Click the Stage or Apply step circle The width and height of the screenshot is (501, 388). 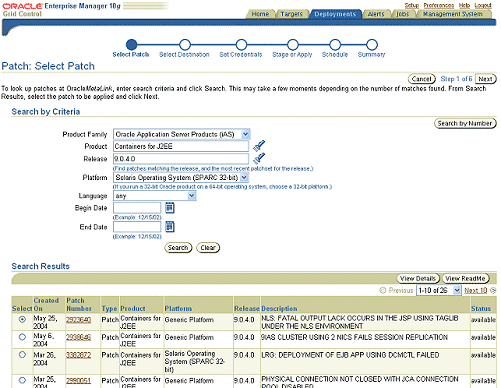293,45
